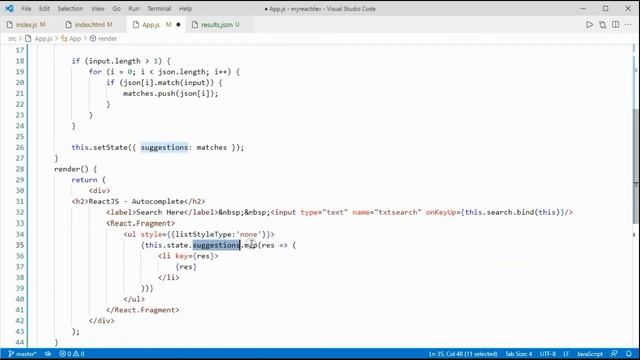Change JavaScript language mode
Viewport: 640px width, 360px height.
(589, 354)
